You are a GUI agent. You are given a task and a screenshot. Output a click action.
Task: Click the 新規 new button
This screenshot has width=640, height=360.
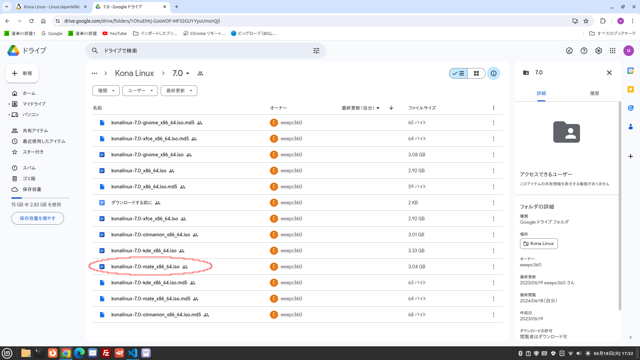[22, 73]
